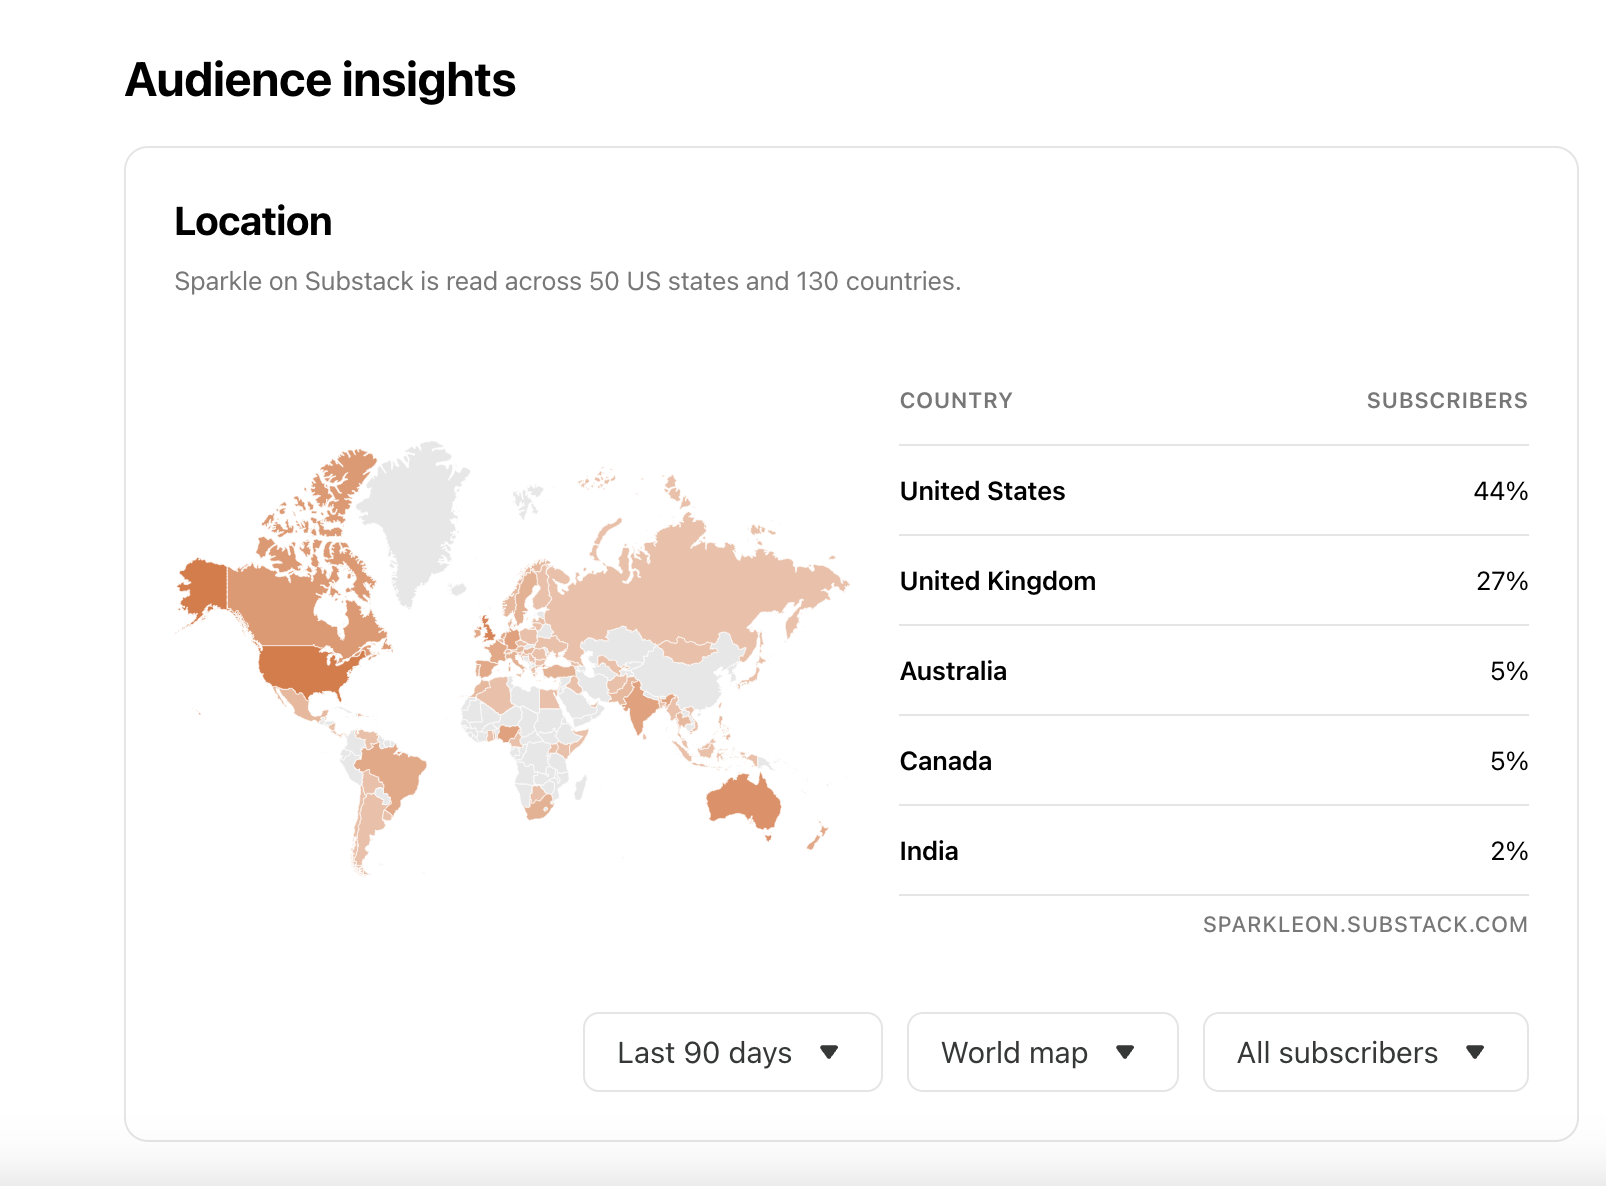The image size is (1606, 1186).
Task: Open the World map view dropdown
Action: [1041, 1052]
